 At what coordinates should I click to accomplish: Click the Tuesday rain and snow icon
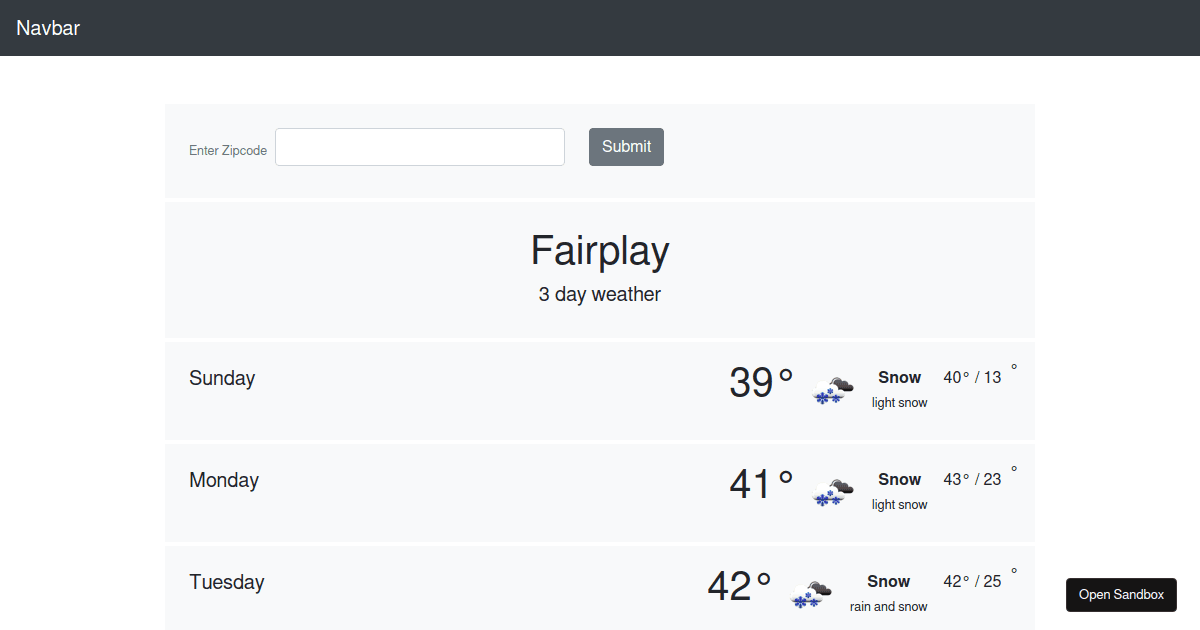coord(809,593)
